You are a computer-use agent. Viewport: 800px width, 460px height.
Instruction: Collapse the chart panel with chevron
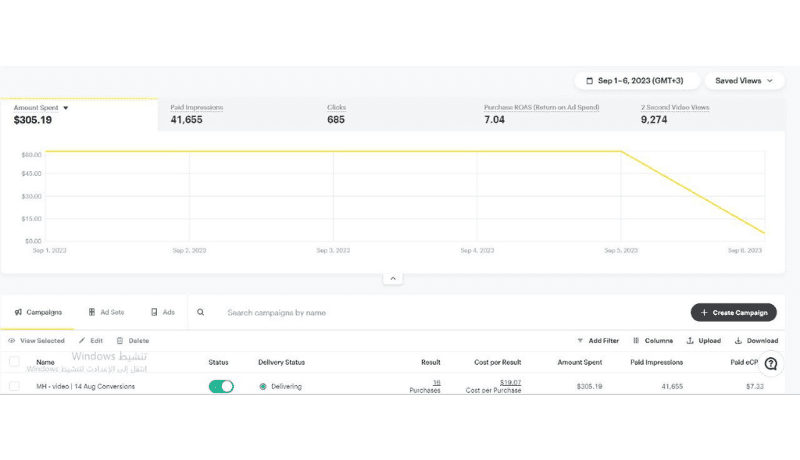pyautogui.click(x=393, y=279)
